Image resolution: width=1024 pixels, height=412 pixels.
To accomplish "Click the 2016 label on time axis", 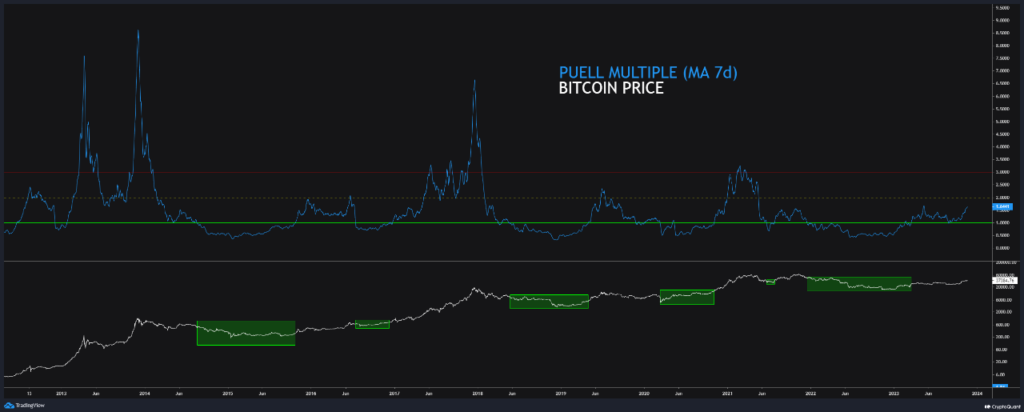I will pos(312,394).
